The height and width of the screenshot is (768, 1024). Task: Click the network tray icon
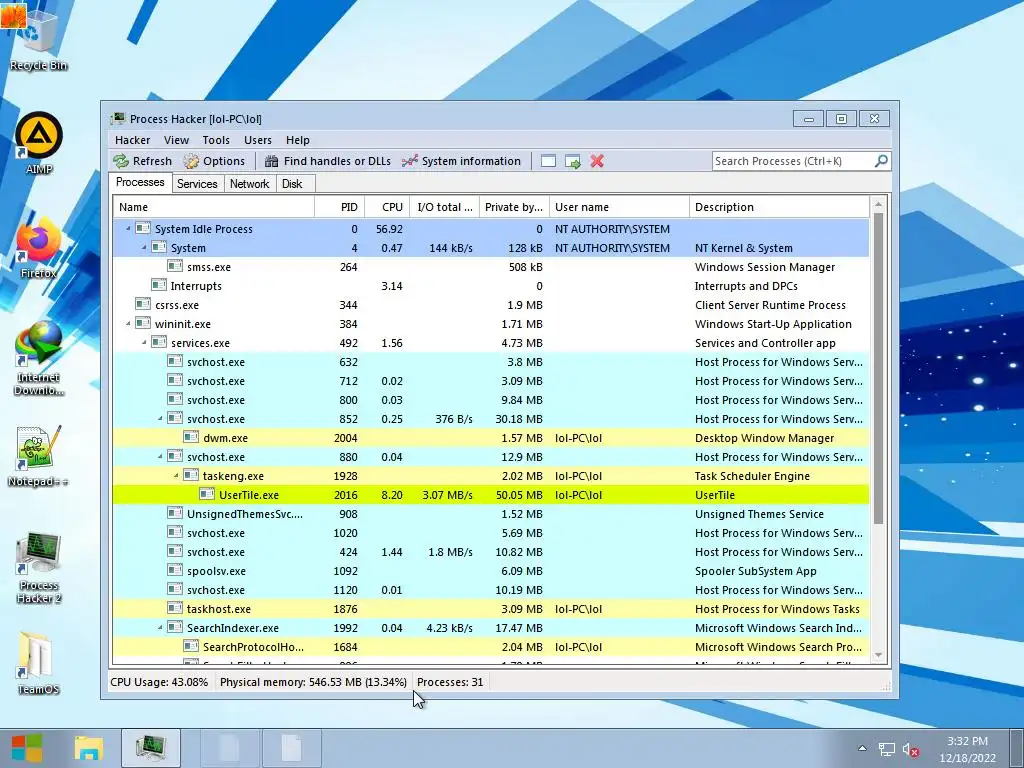point(886,750)
